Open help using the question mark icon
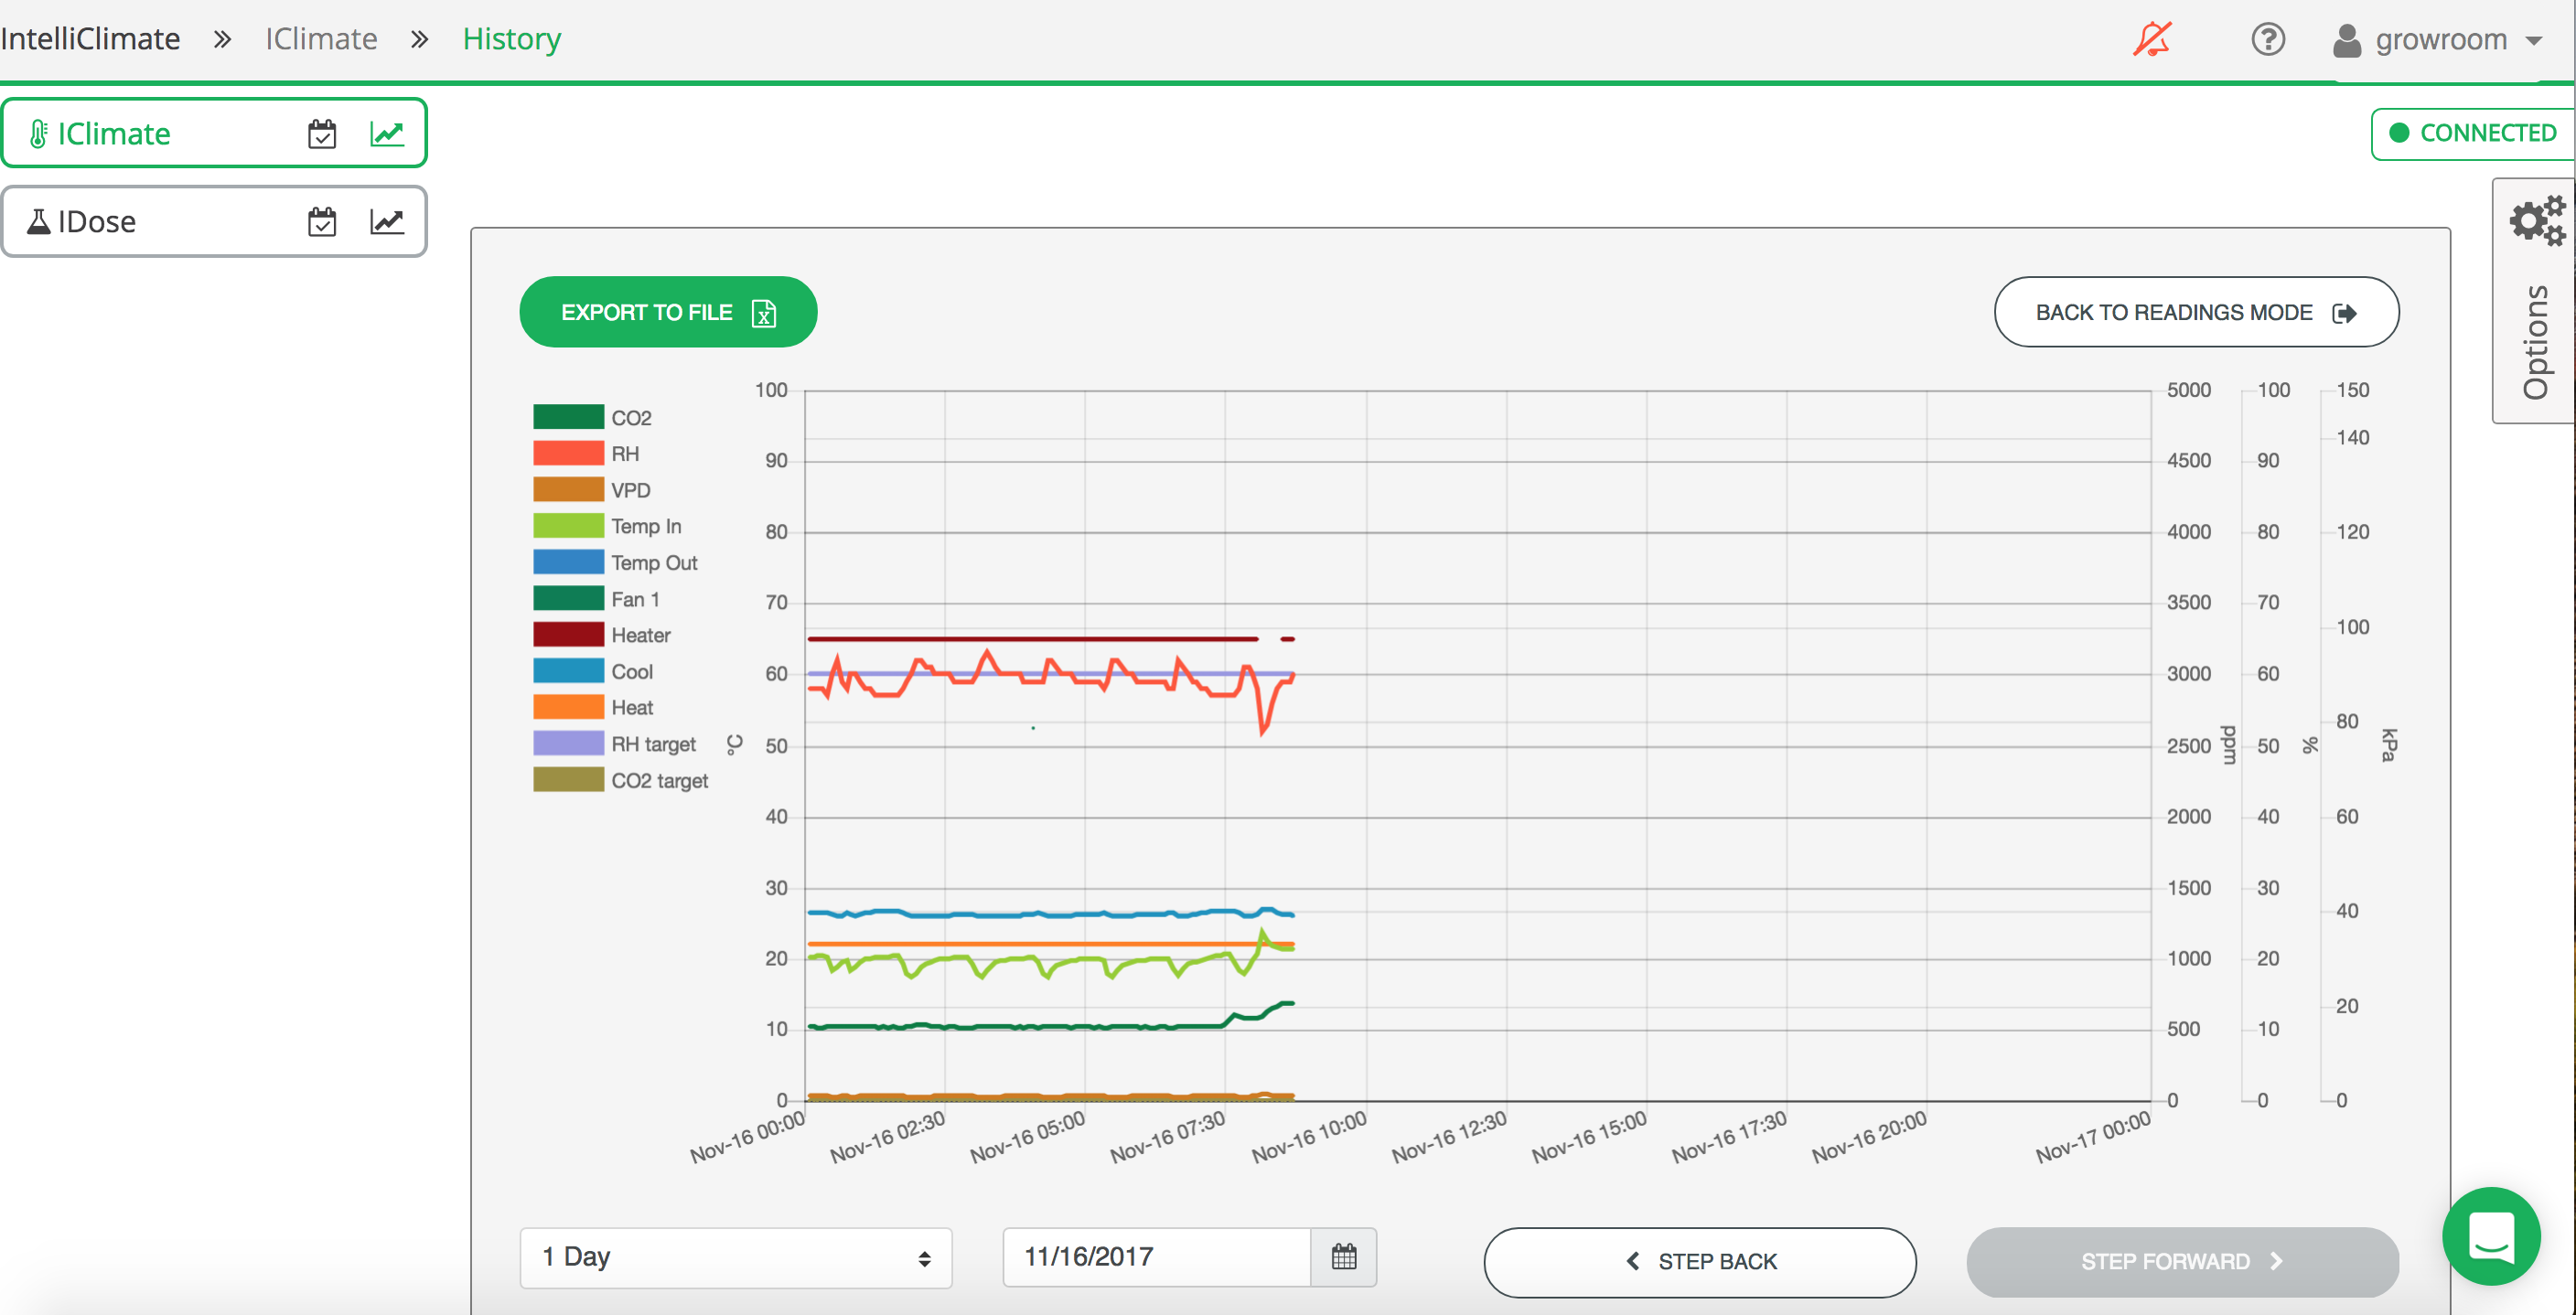 point(2268,39)
